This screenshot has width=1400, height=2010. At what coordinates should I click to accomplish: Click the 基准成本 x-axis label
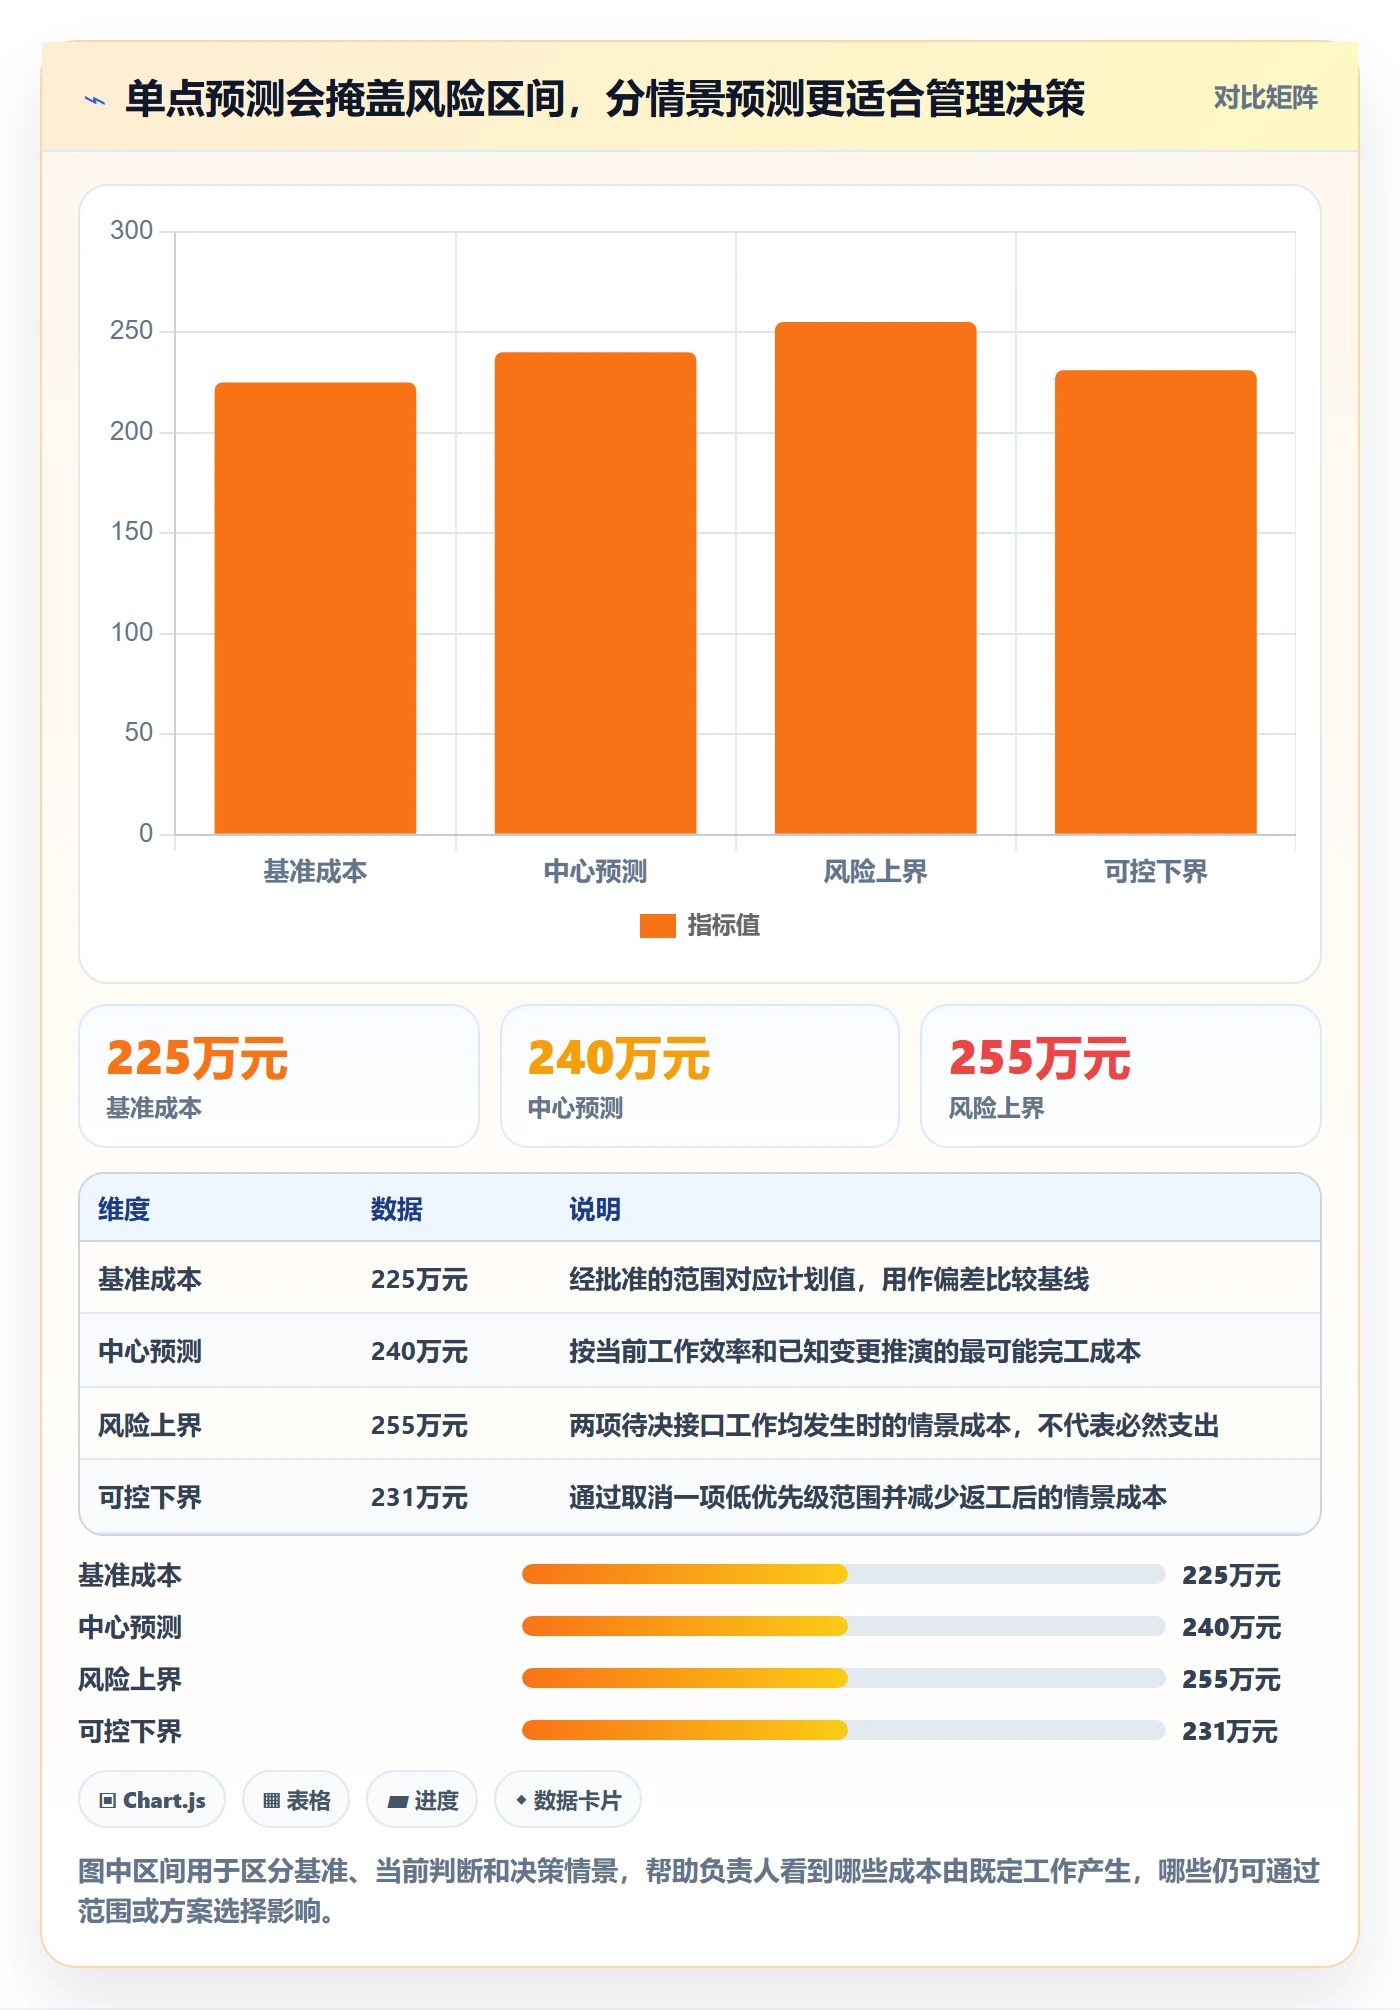click(315, 872)
